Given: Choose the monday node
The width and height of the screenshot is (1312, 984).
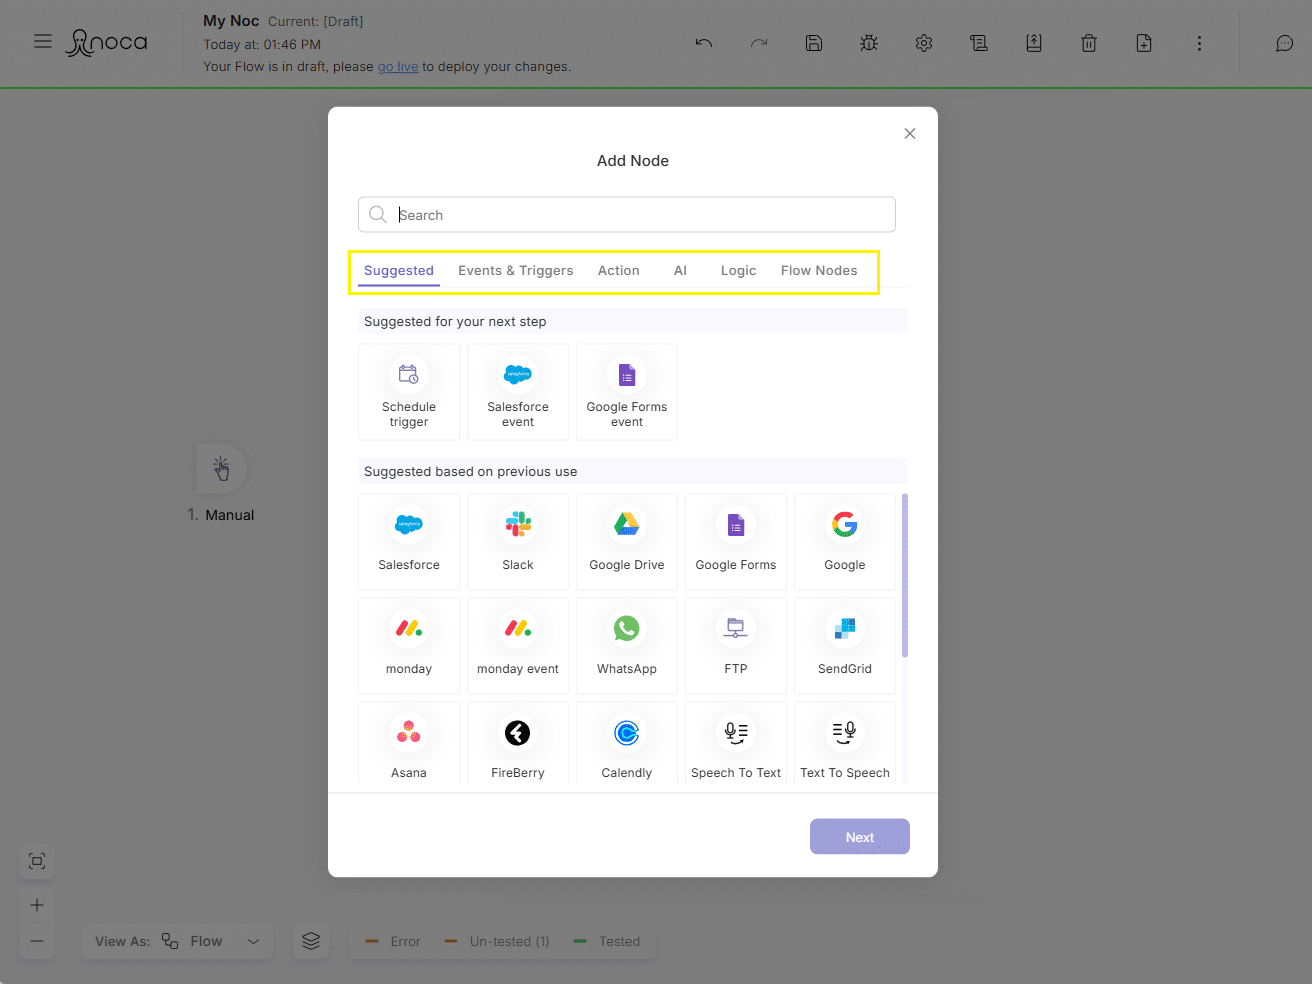Looking at the screenshot, I should pyautogui.click(x=409, y=646).
